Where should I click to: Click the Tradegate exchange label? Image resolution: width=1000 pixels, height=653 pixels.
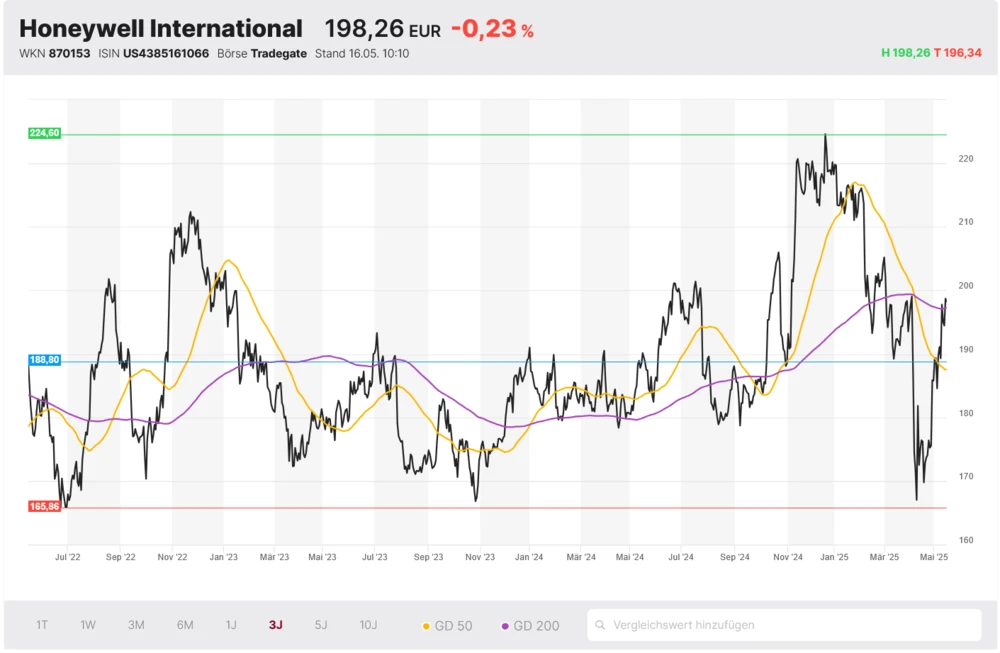pyautogui.click(x=279, y=54)
